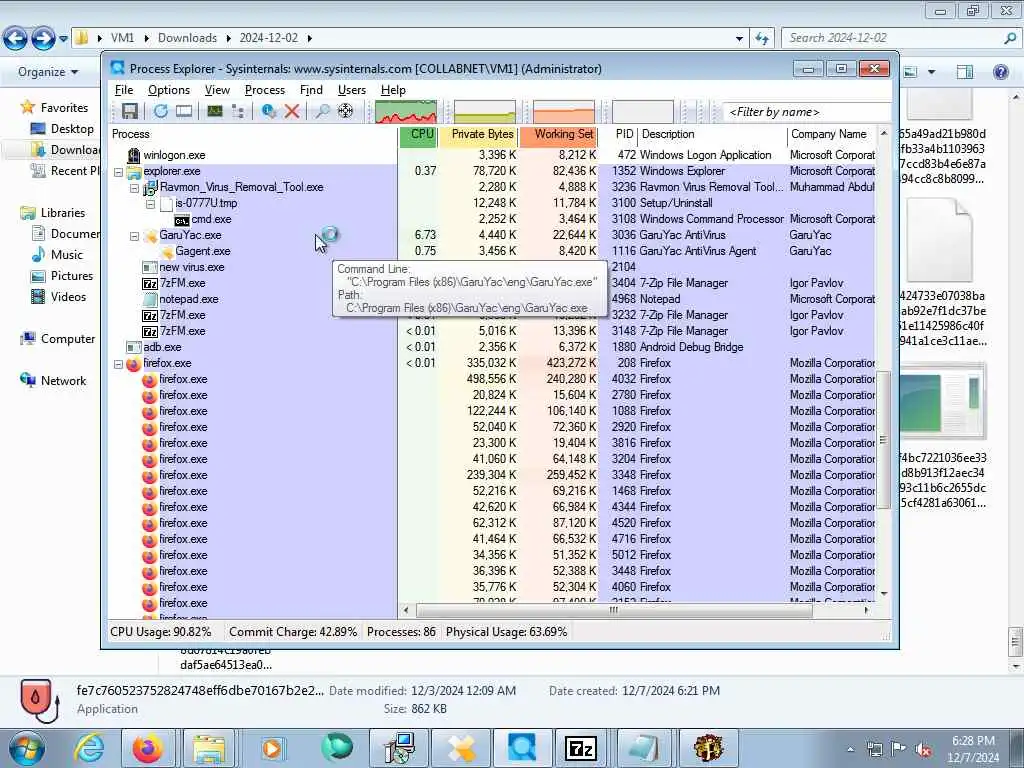Open System Information toolbar icon

pyautogui.click(x=215, y=112)
